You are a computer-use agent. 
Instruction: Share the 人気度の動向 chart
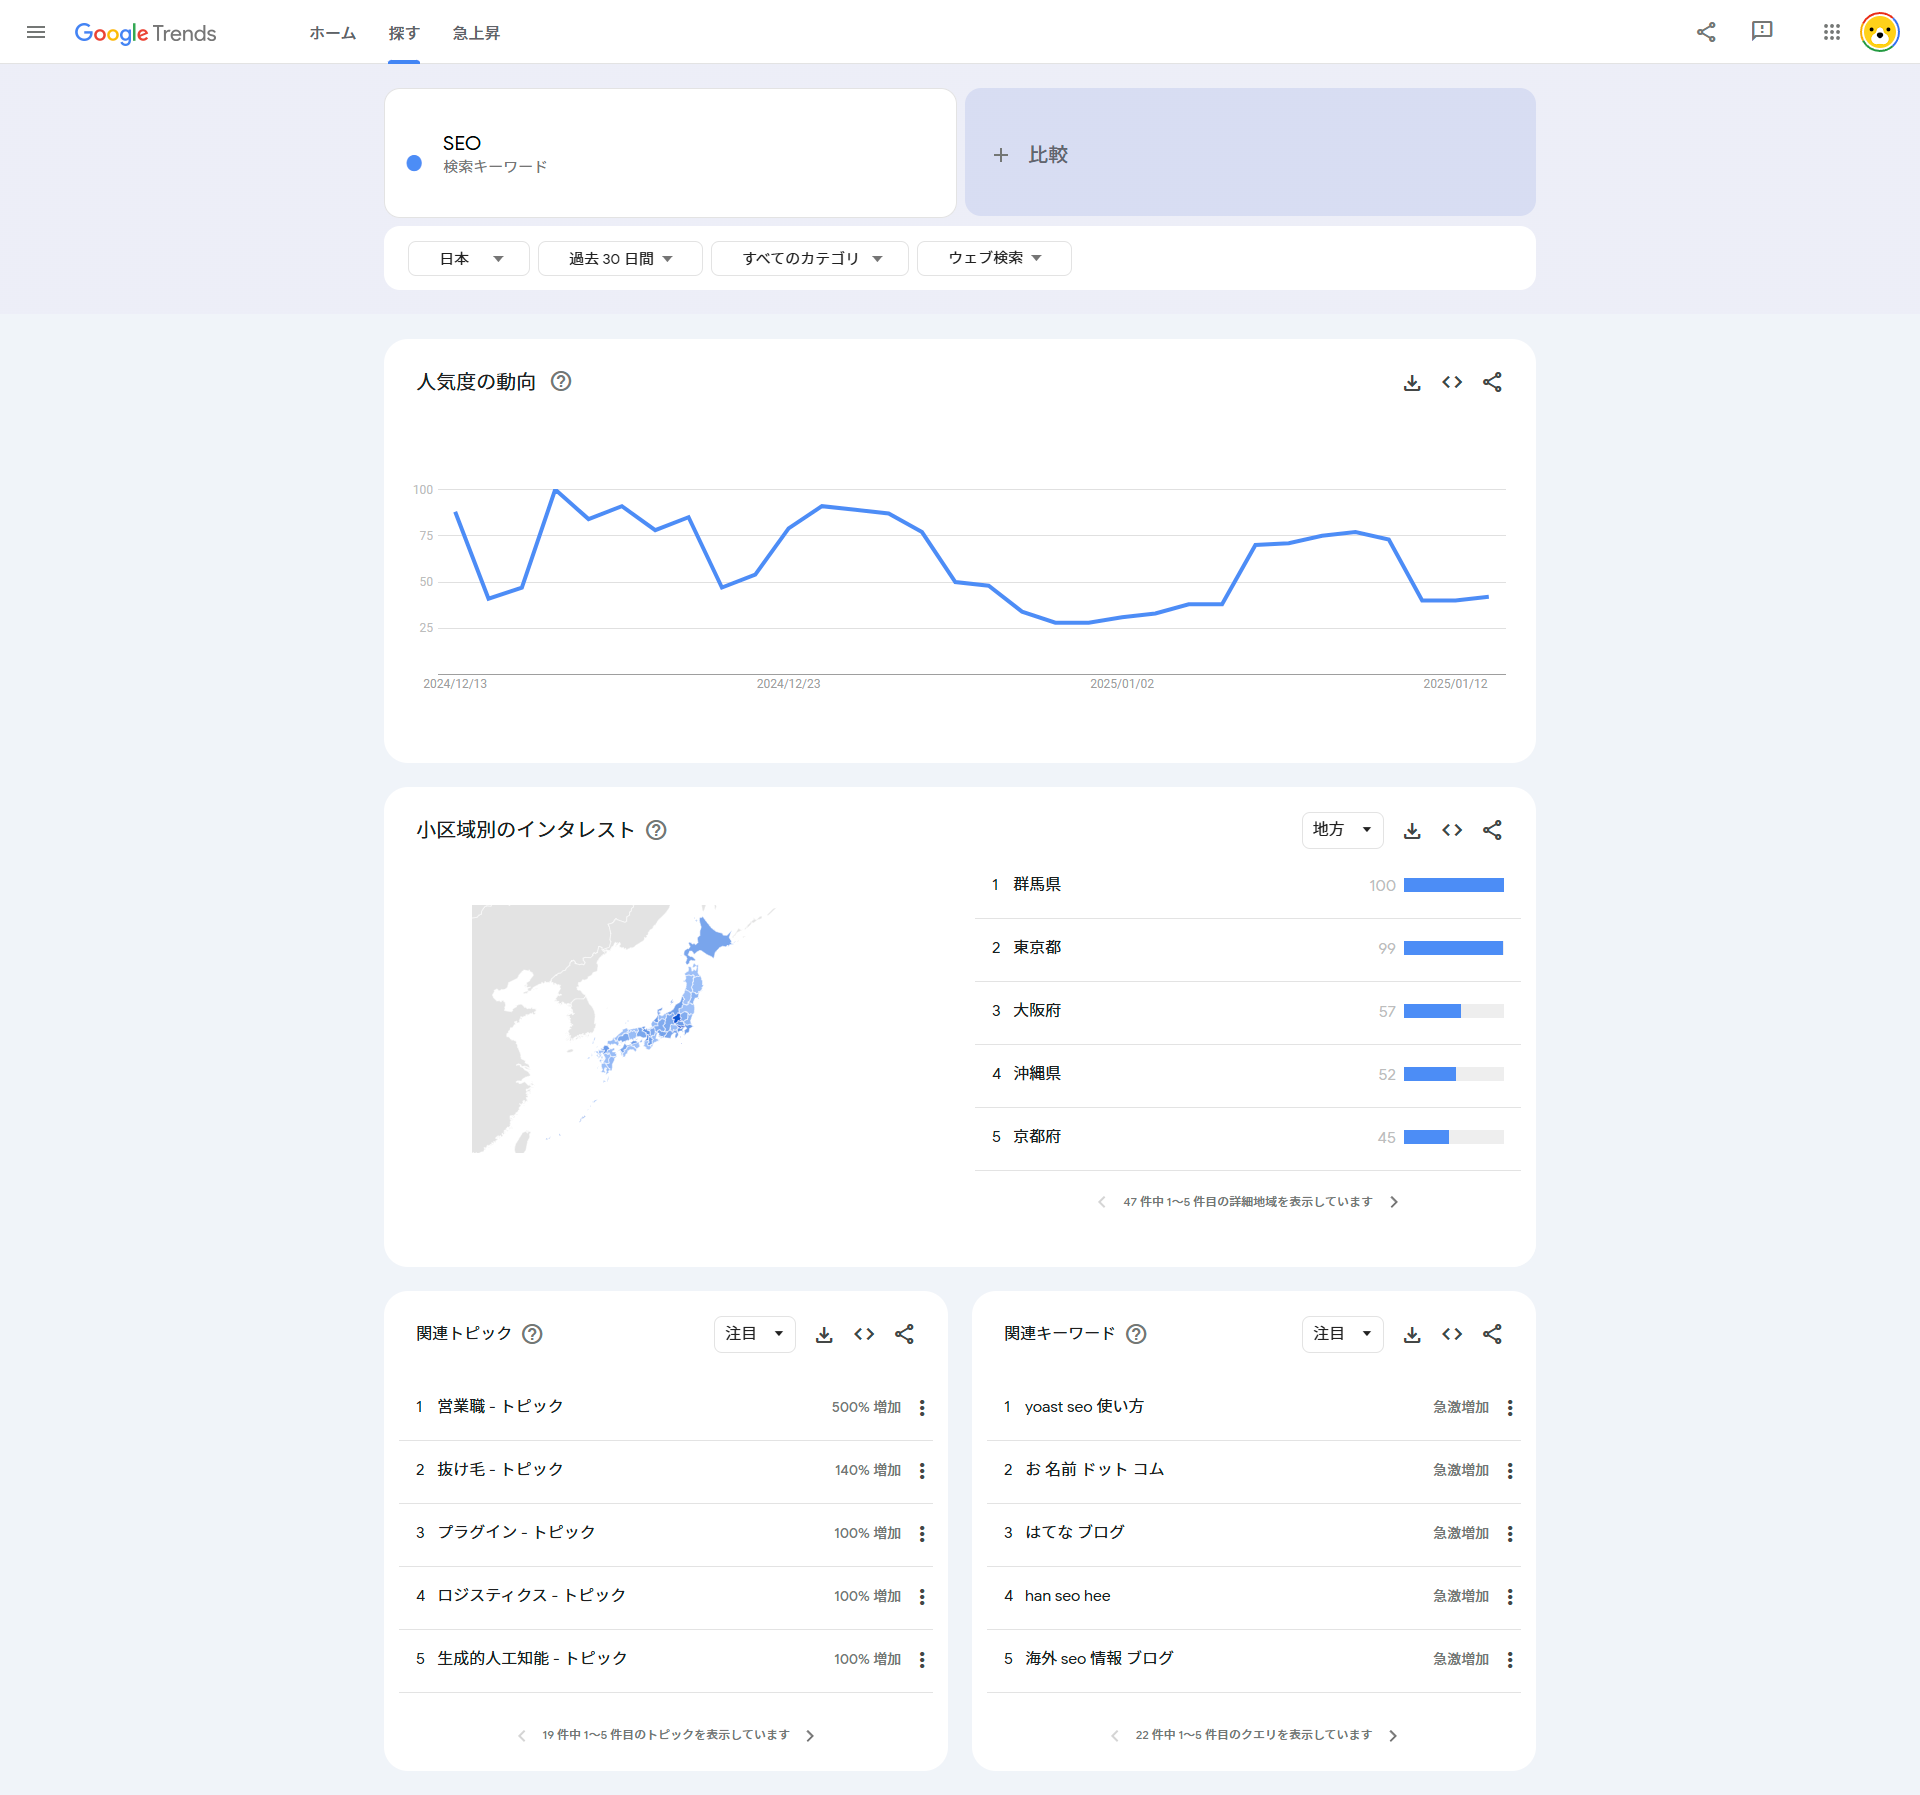click(1491, 382)
